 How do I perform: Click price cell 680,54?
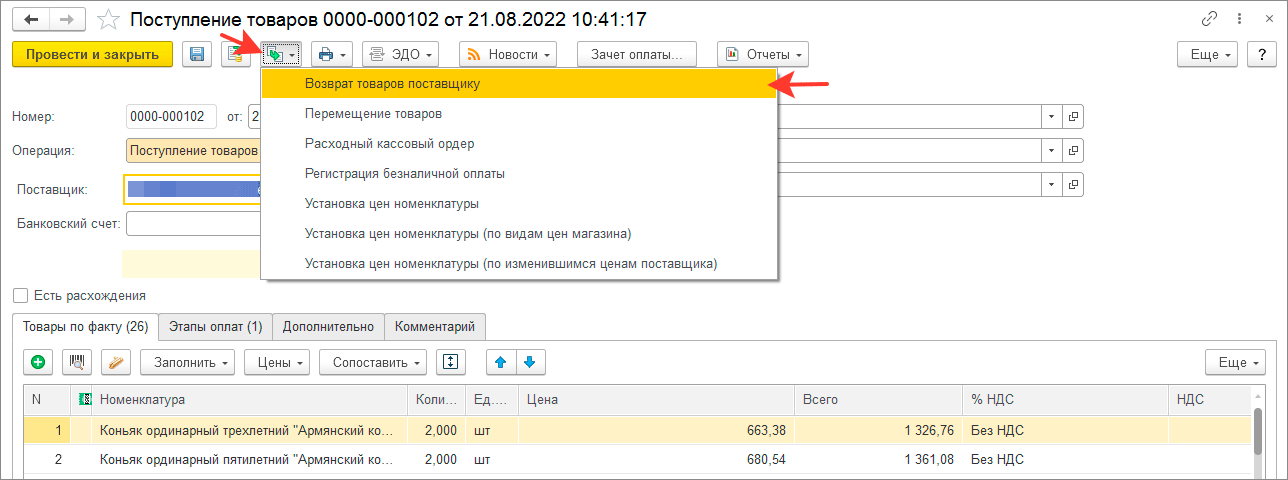click(x=655, y=461)
